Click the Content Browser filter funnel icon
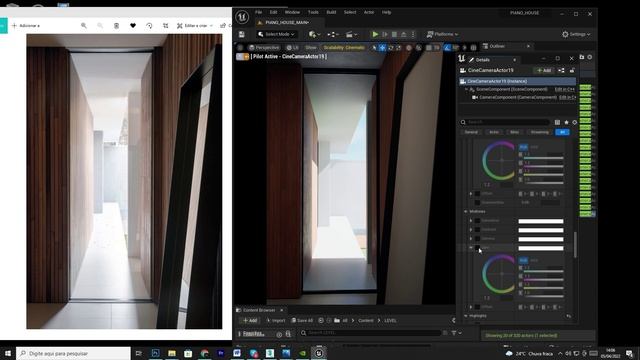Viewport: 640px width, 360px height. click(x=454, y=333)
